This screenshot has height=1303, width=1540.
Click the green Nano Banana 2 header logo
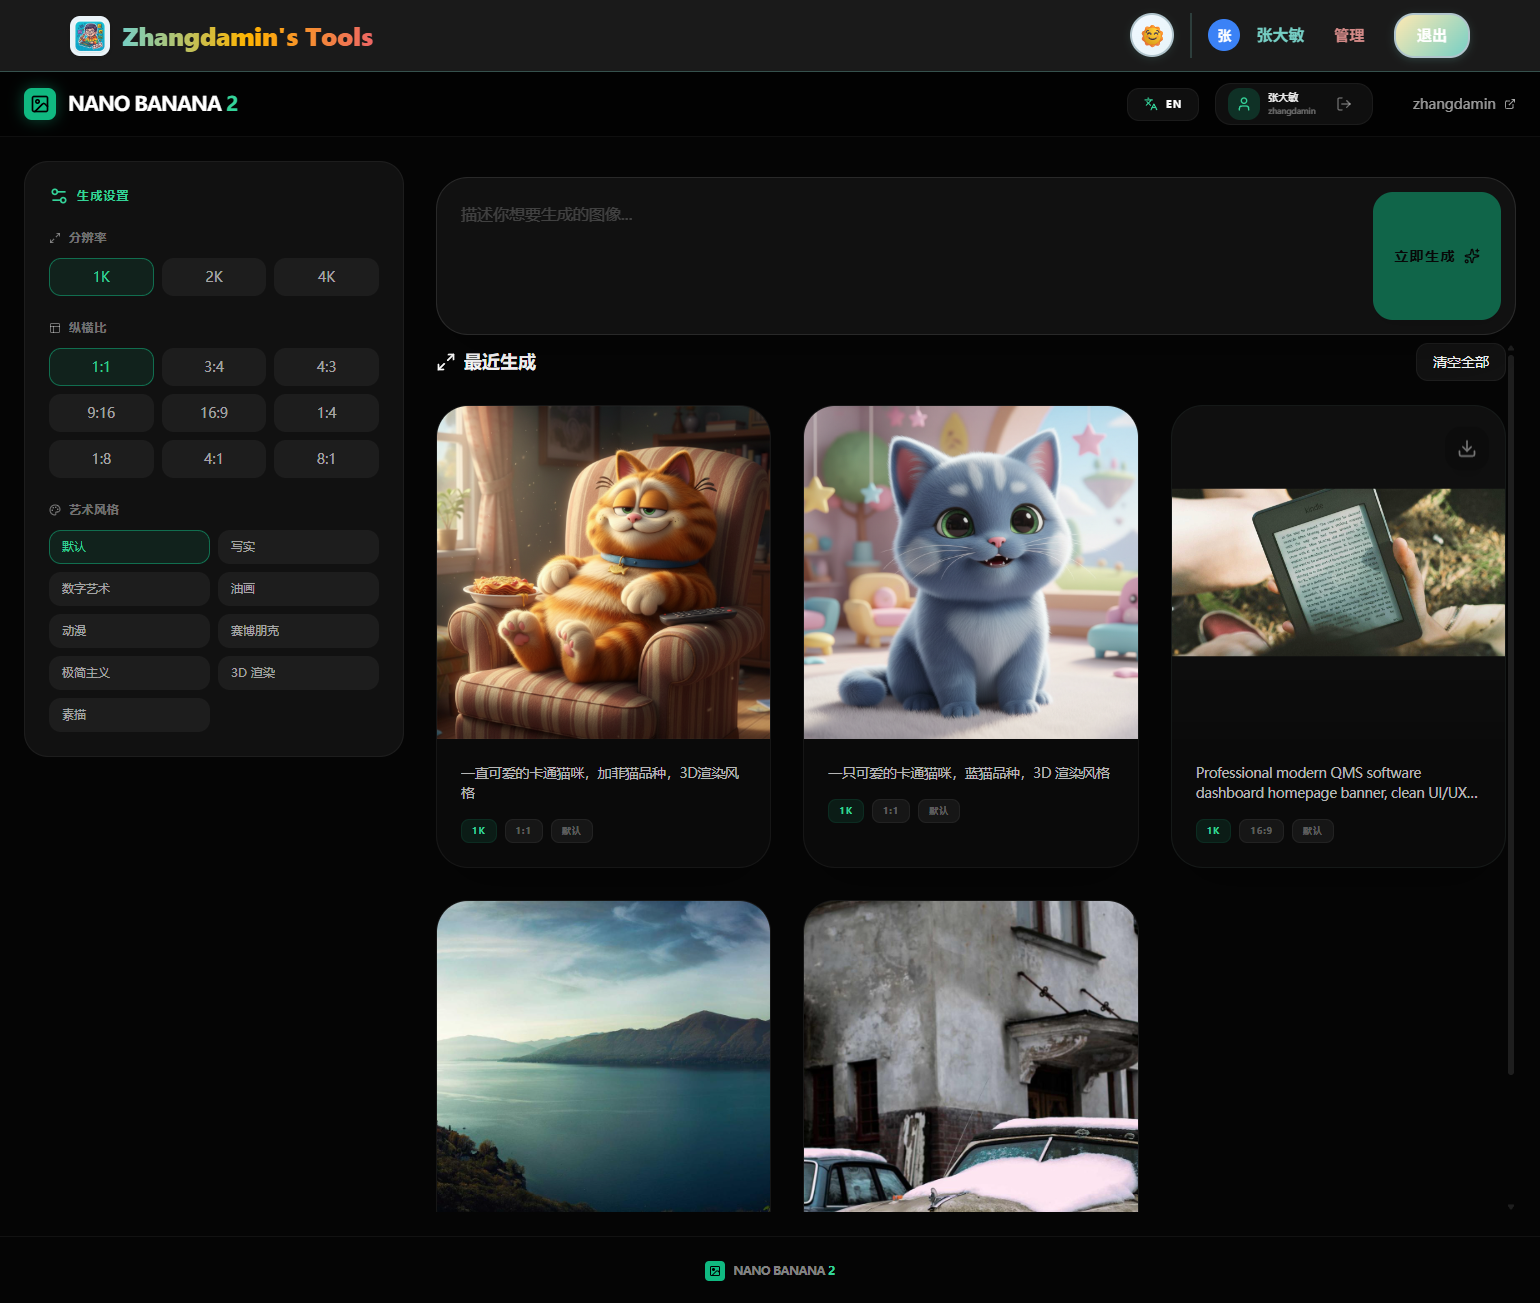click(x=40, y=104)
